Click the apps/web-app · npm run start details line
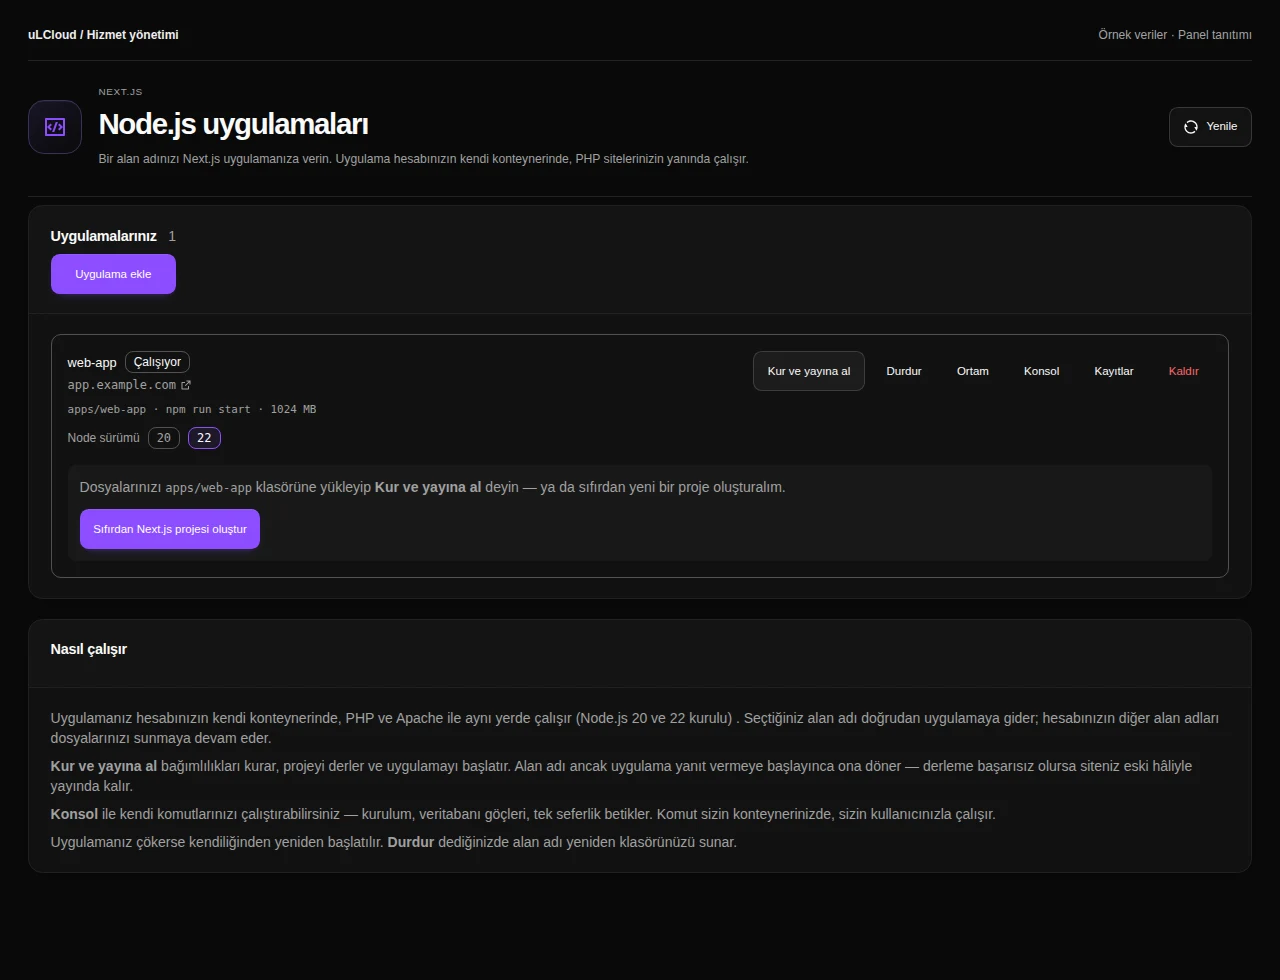This screenshot has width=1280, height=980. 192,409
